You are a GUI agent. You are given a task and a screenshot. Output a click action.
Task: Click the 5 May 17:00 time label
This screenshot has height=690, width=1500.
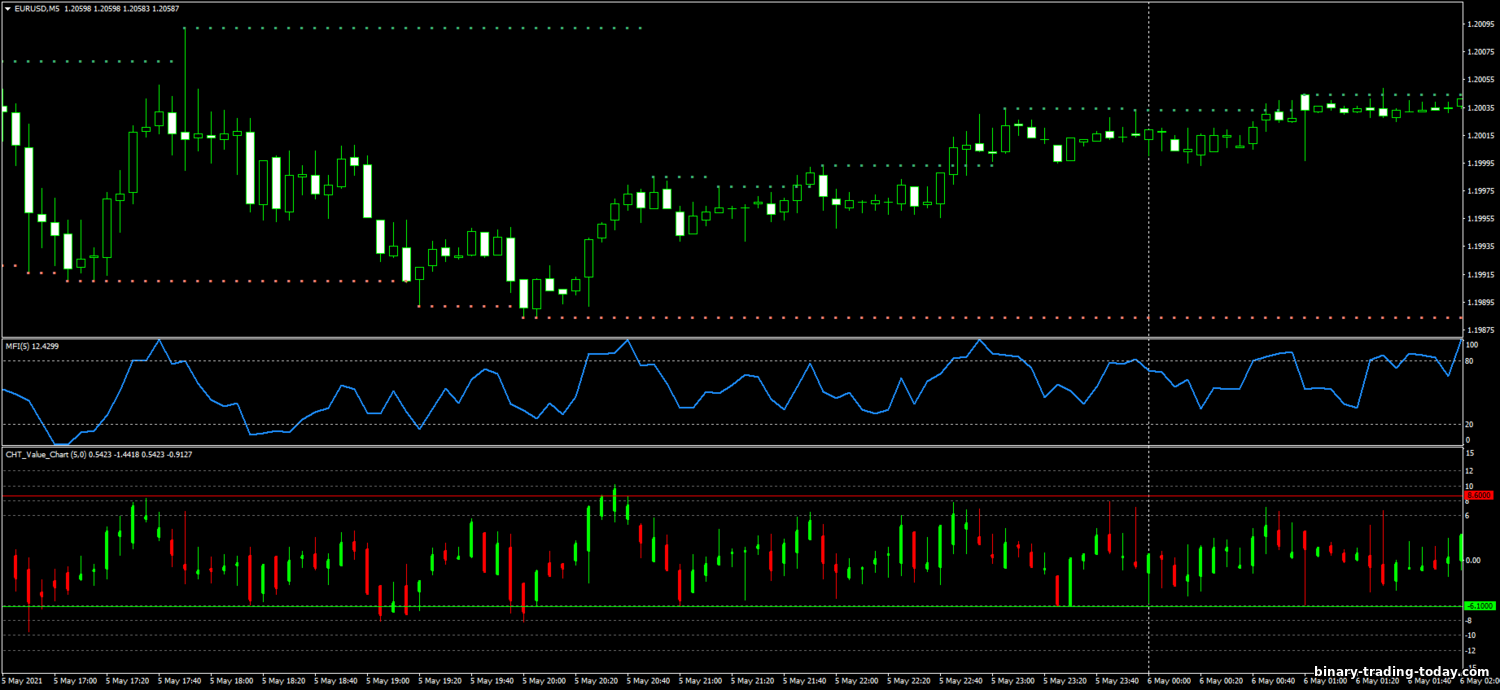[x=76, y=681]
